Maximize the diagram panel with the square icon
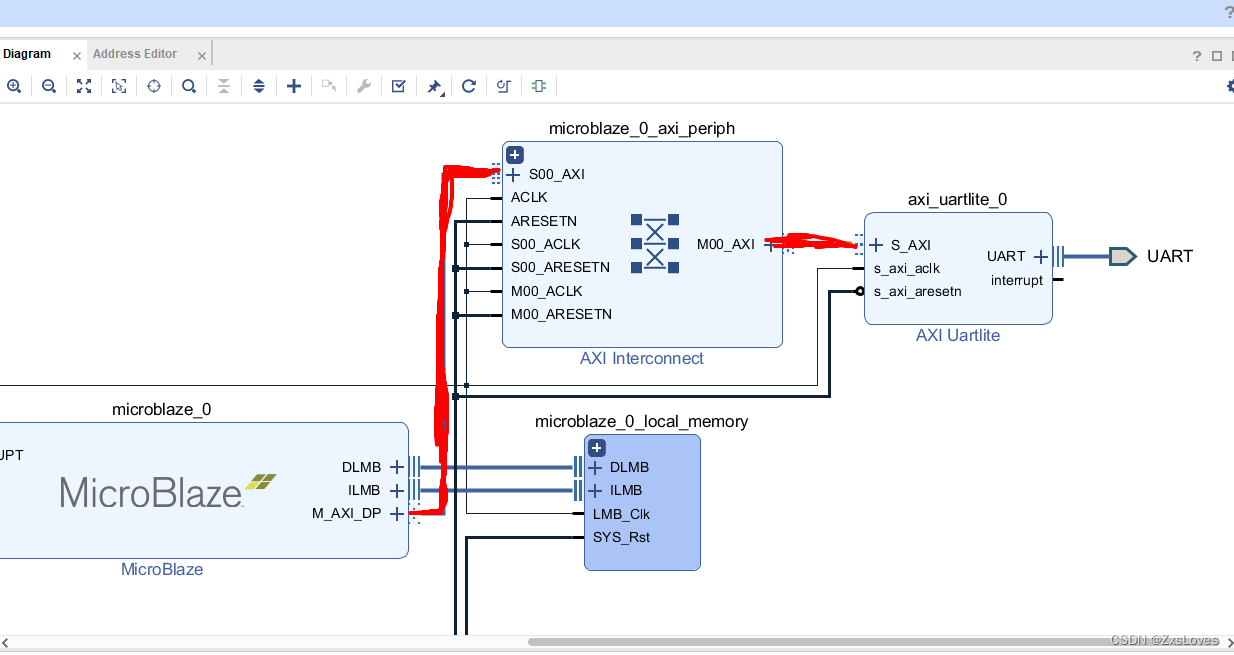This screenshot has width=1234, height=655. click(x=1217, y=56)
